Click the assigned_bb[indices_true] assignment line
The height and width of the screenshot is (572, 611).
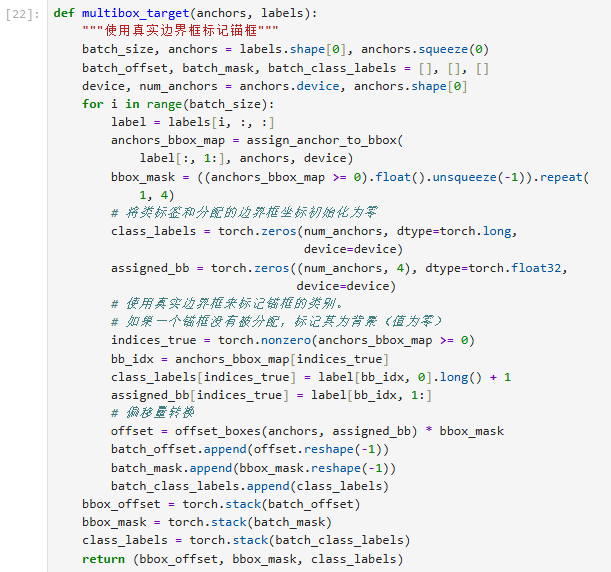point(271,395)
